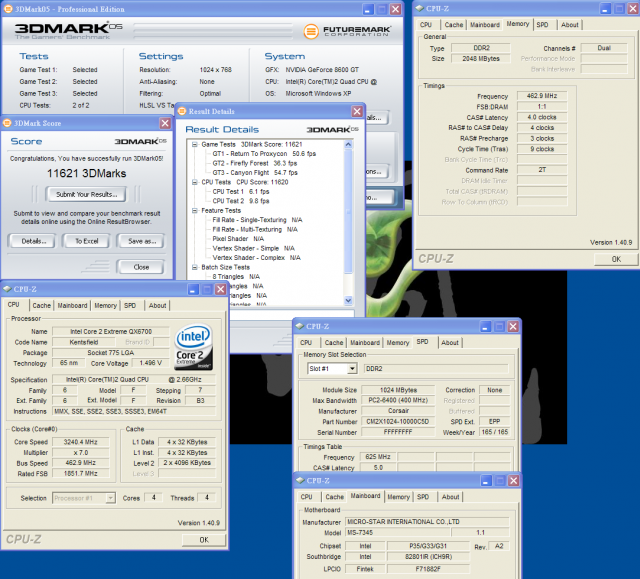Select CPU Test 2 result row
This screenshot has width=640, height=579.
(x=241, y=201)
